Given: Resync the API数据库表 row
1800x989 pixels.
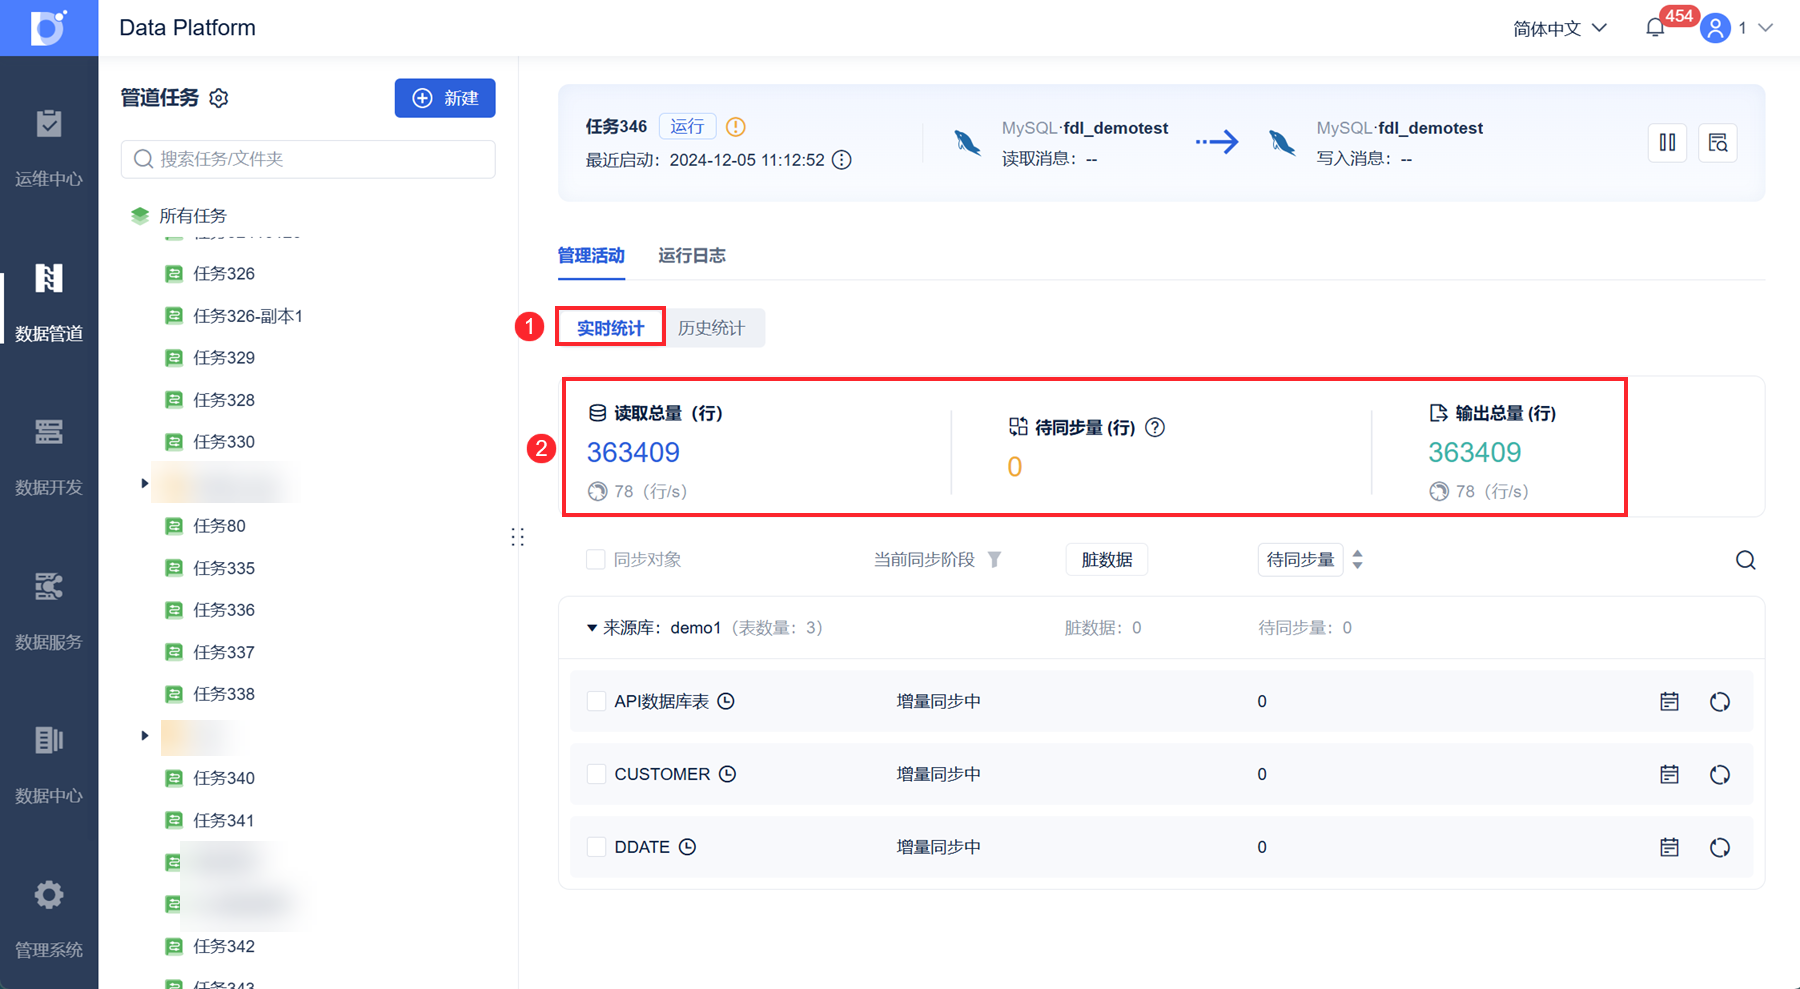Looking at the screenshot, I should pos(1720,702).
